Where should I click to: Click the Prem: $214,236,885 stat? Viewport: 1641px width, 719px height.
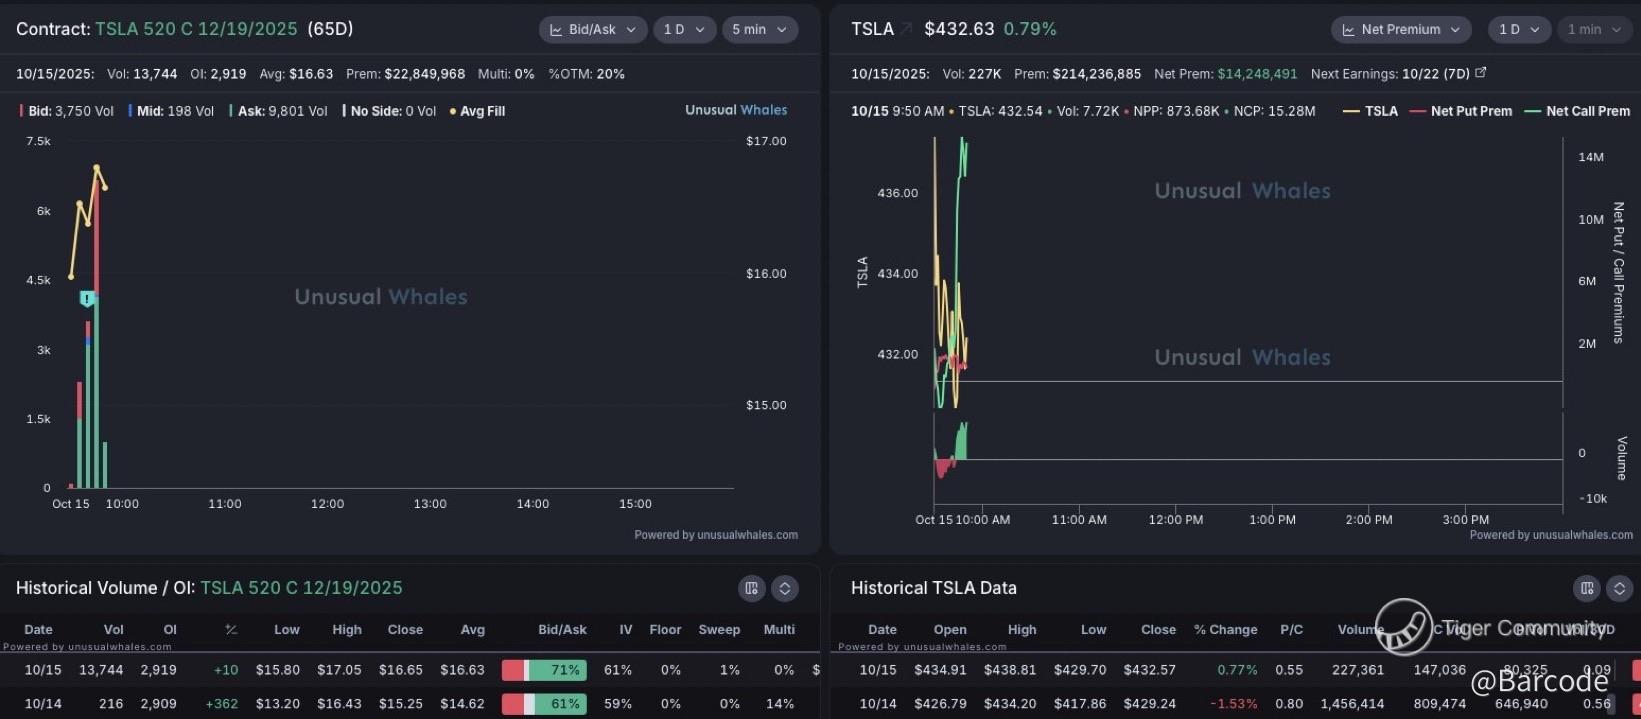point(1077,74)
